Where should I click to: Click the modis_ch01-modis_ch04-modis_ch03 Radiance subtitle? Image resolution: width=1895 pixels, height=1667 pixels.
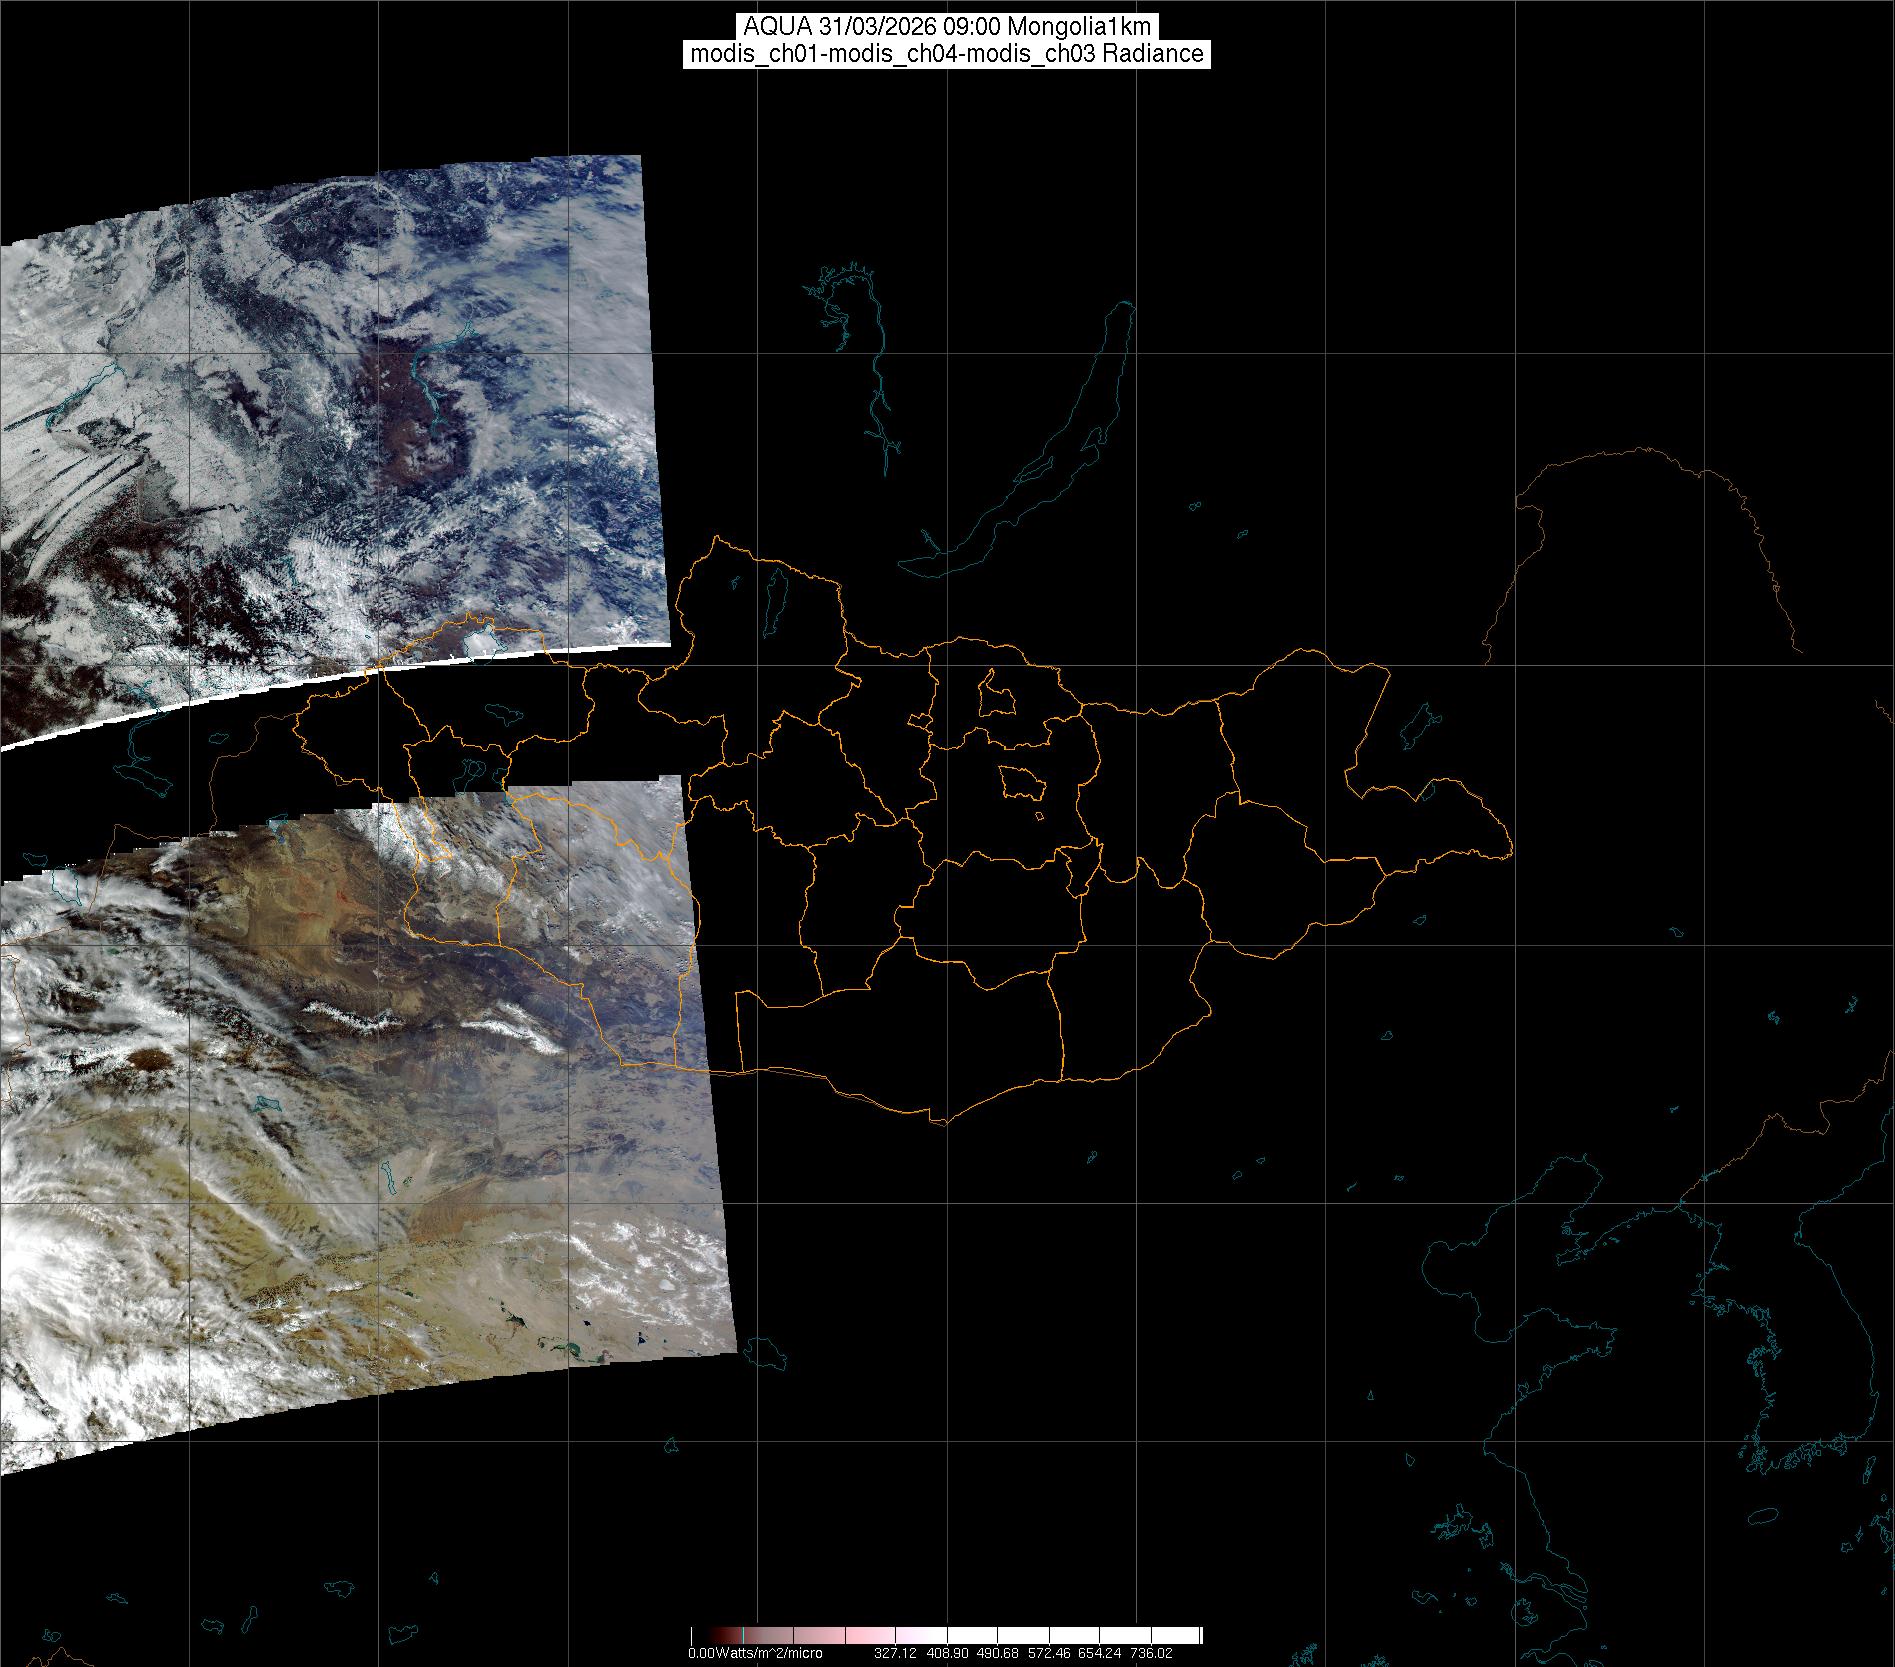tap(947, 54)
